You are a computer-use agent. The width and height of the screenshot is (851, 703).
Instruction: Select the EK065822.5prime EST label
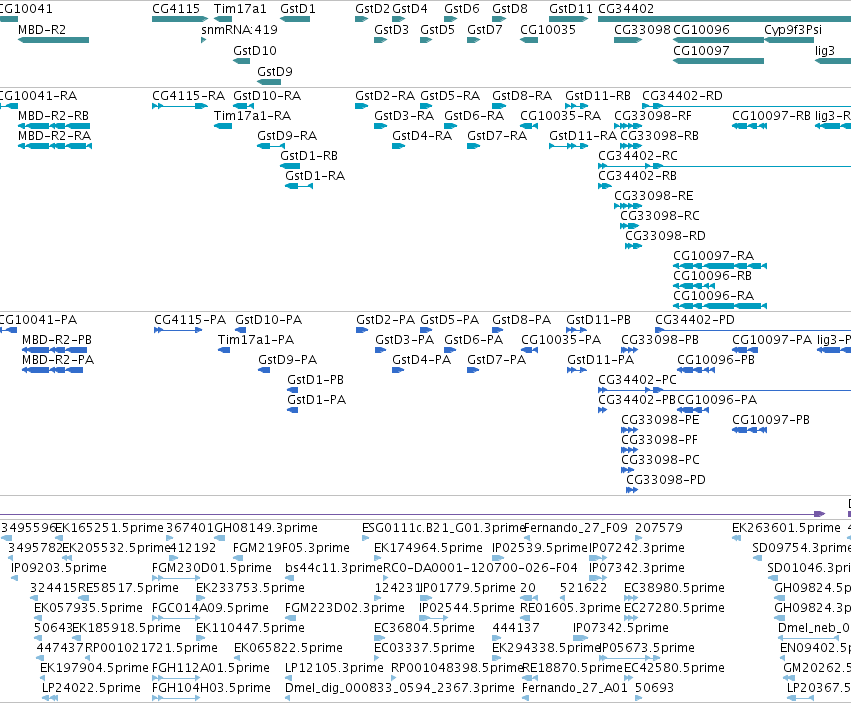tap(288, 648)
